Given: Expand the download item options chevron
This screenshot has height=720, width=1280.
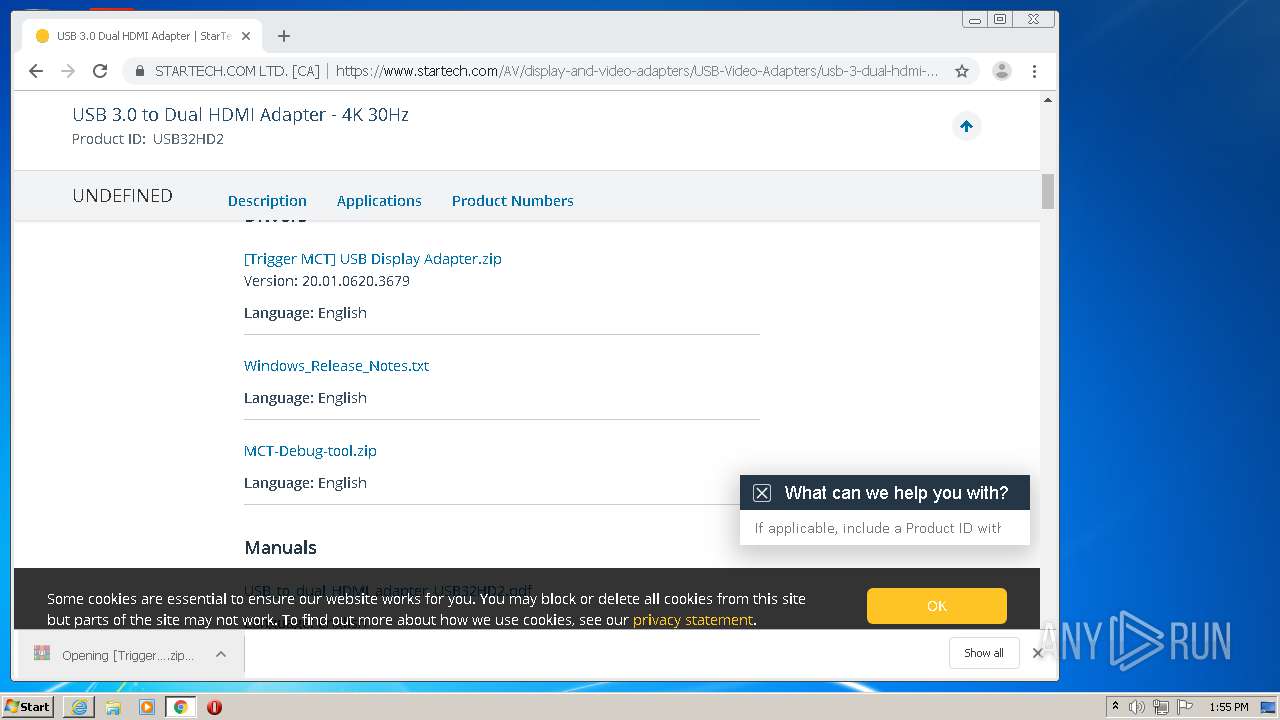Looking at the screenshot, I should [221, 655].
